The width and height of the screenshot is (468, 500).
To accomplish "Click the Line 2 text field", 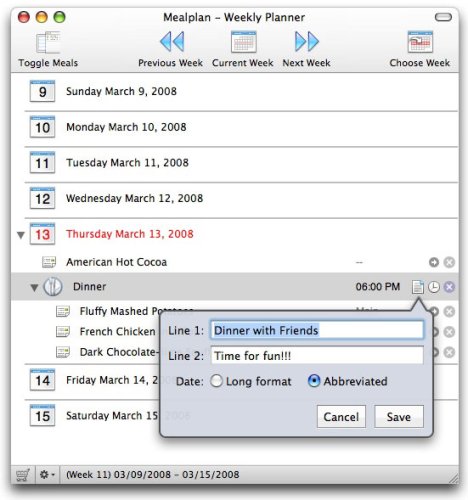I will (x=317, y=356).
